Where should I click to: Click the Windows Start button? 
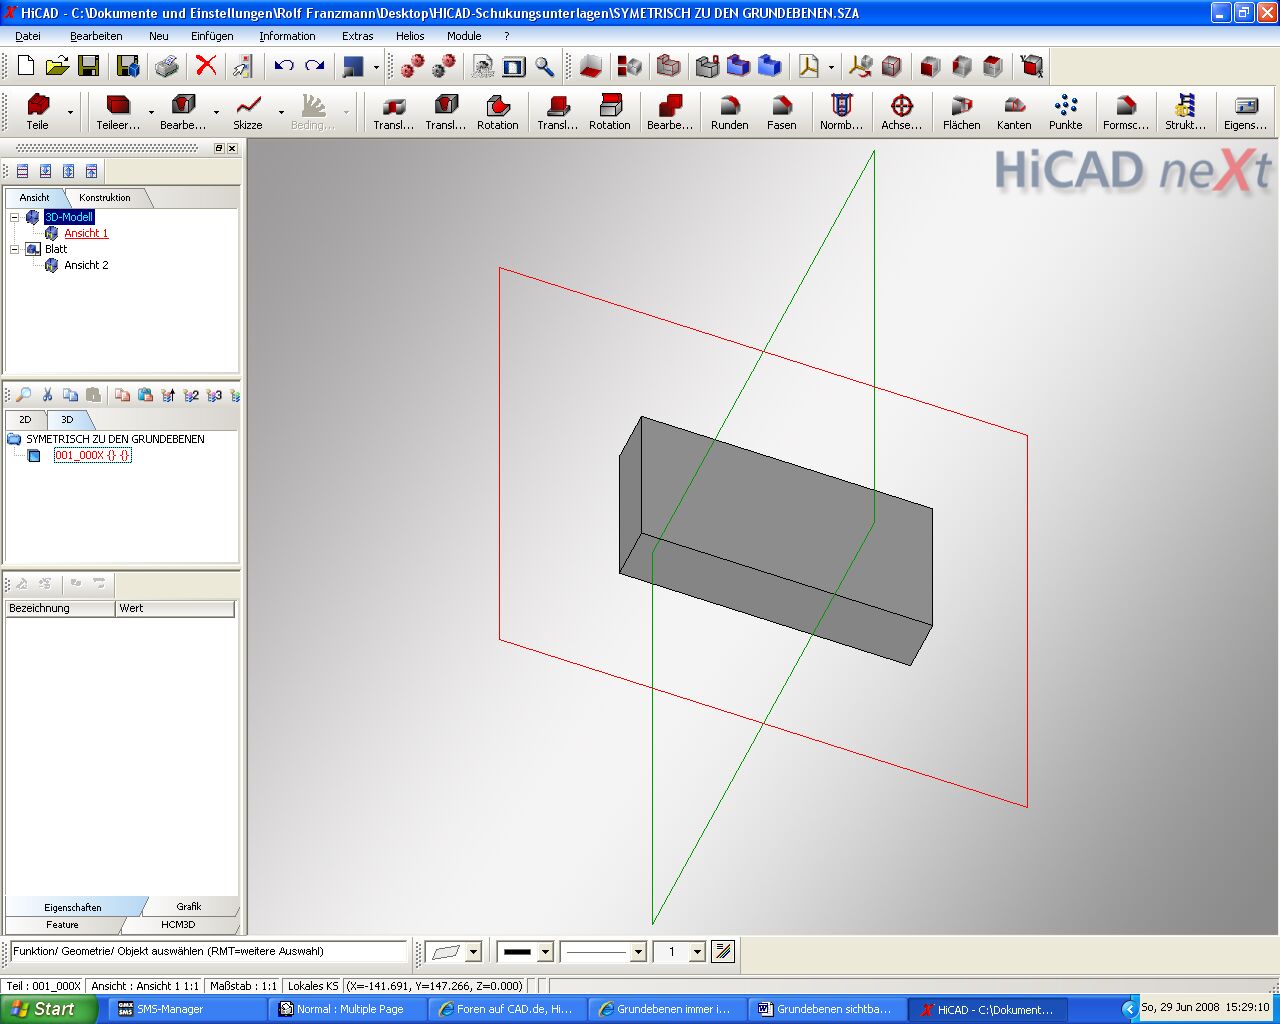[49, 1009]
